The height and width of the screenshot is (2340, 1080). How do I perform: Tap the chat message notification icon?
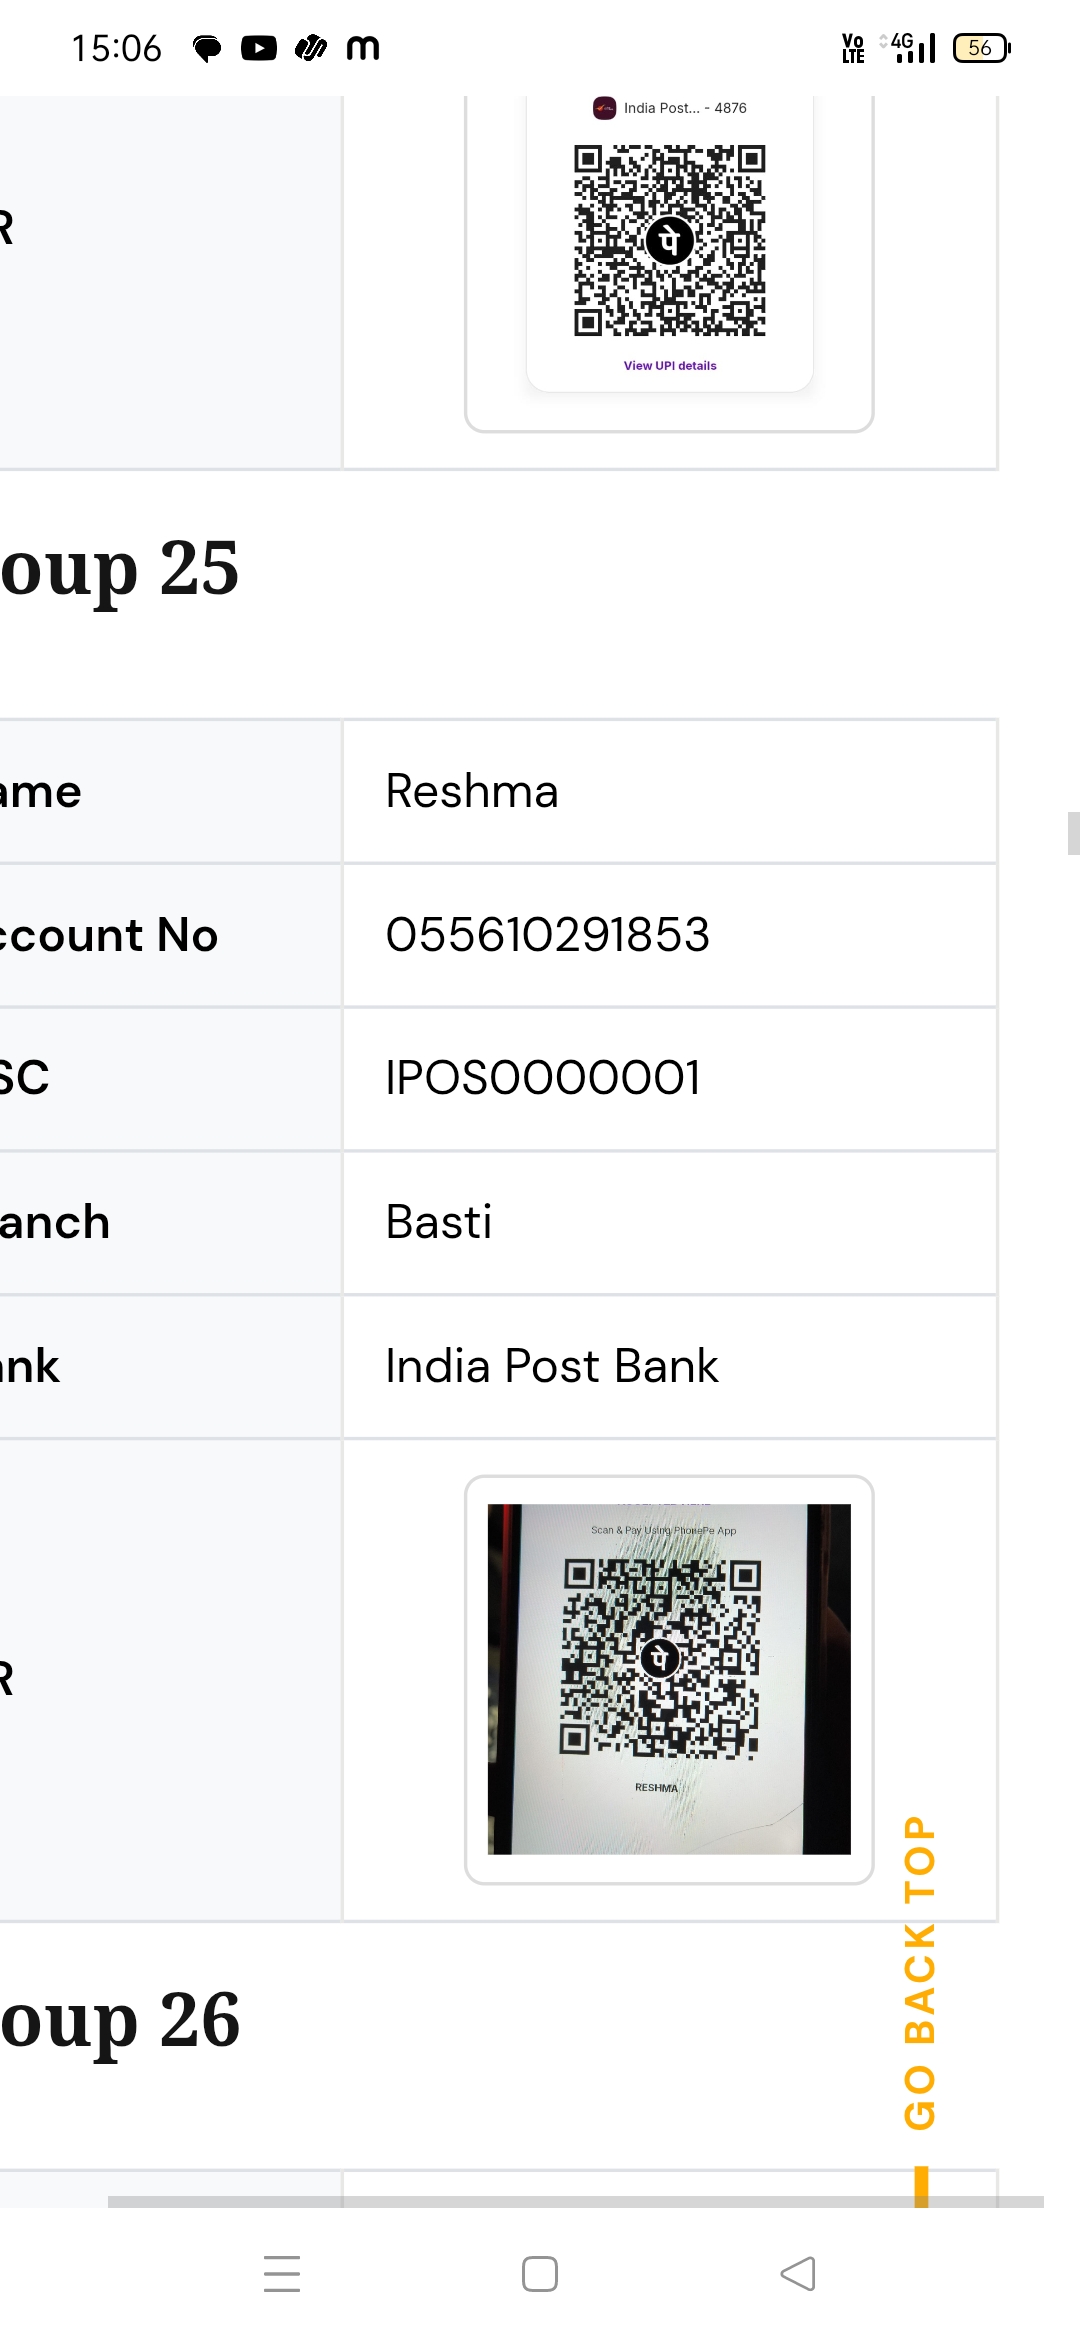click(x=207, y=48)
